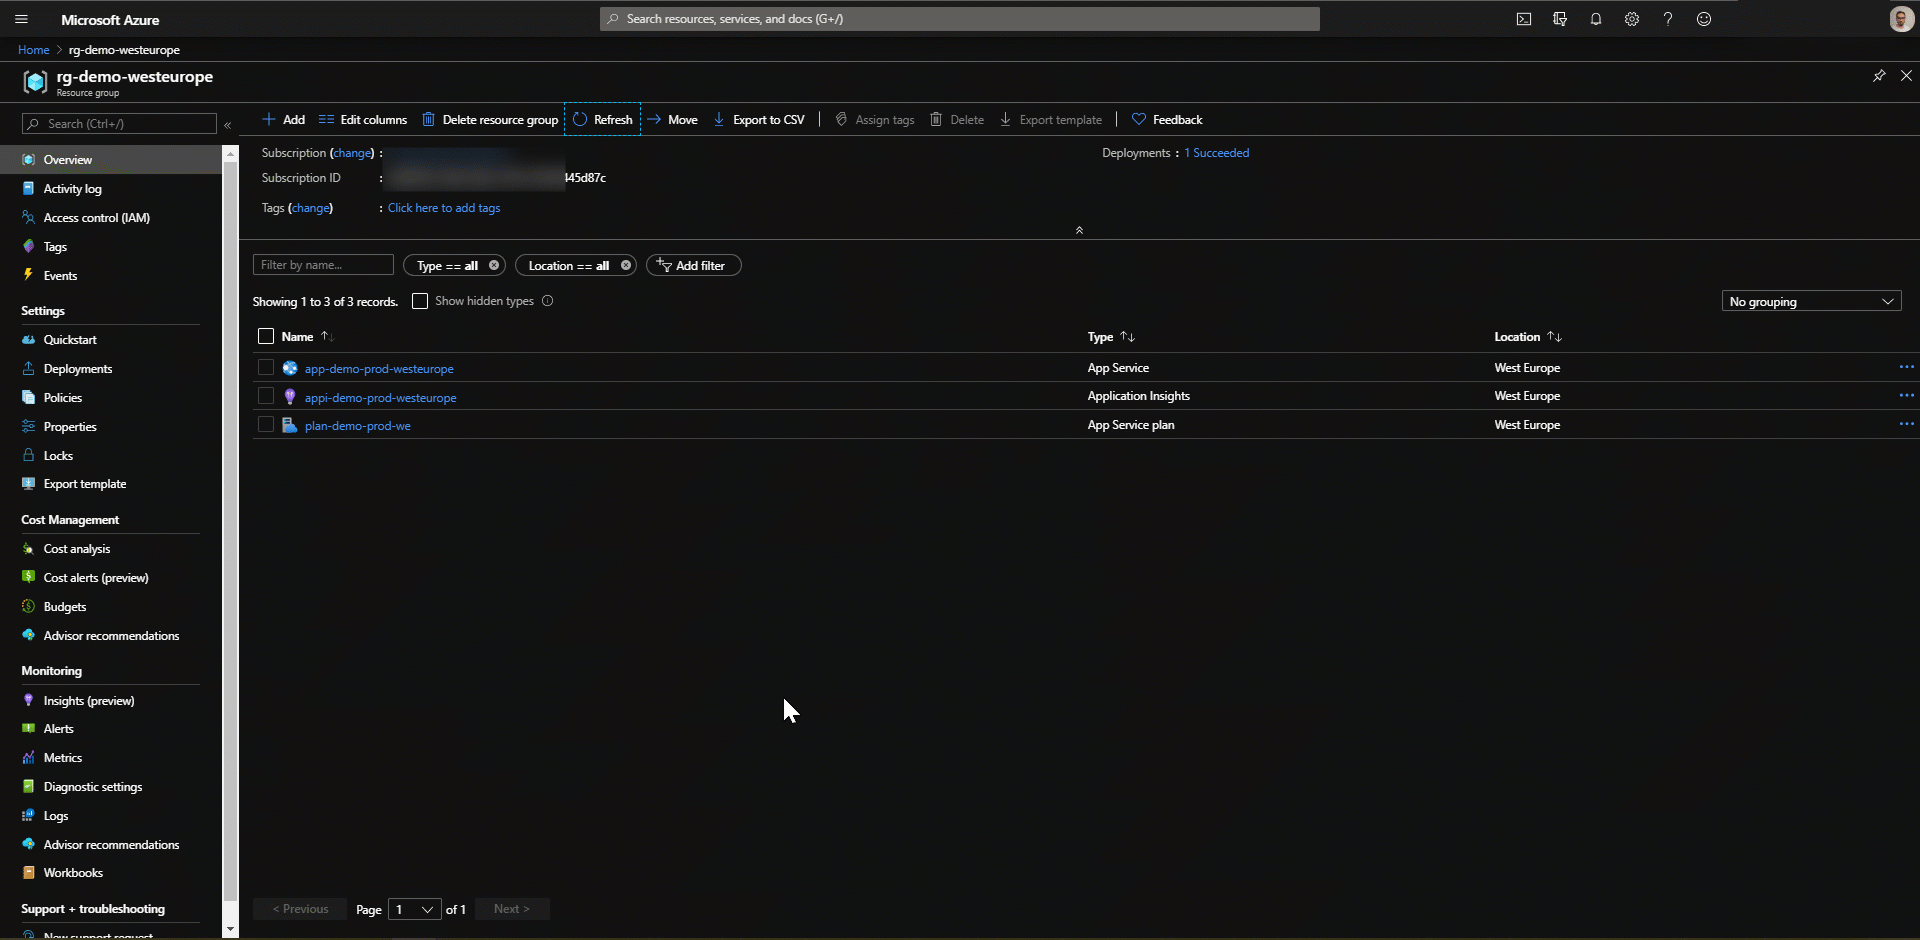
Task: Pin the resource group blade to dashboard
Action: coord(1878,76)
